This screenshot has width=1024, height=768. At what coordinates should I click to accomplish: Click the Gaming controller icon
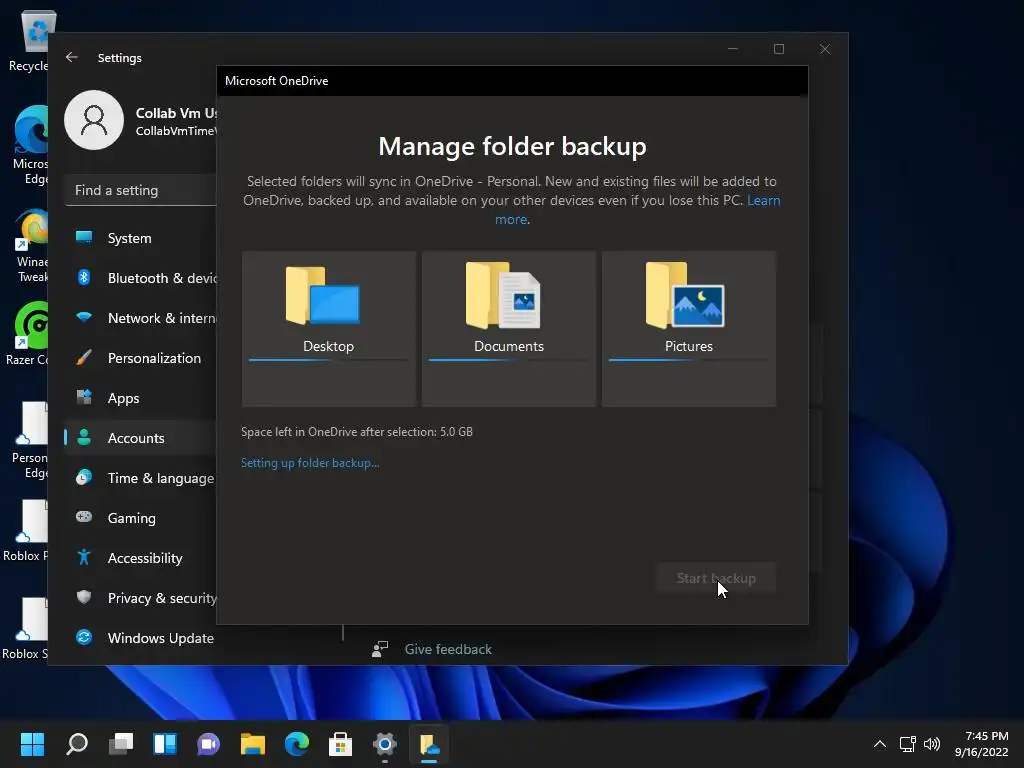point(84,517)
